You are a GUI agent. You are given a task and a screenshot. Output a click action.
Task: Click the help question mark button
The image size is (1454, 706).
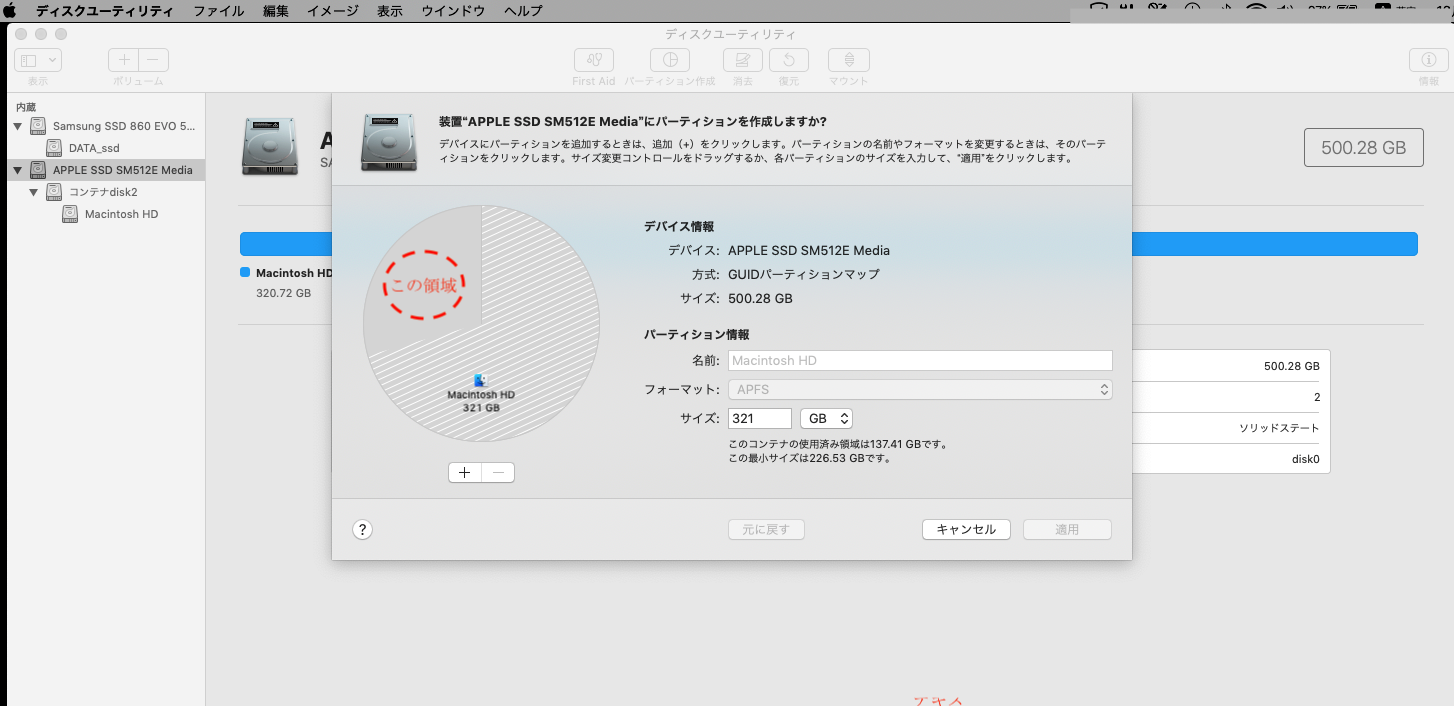tap(363, 530)
